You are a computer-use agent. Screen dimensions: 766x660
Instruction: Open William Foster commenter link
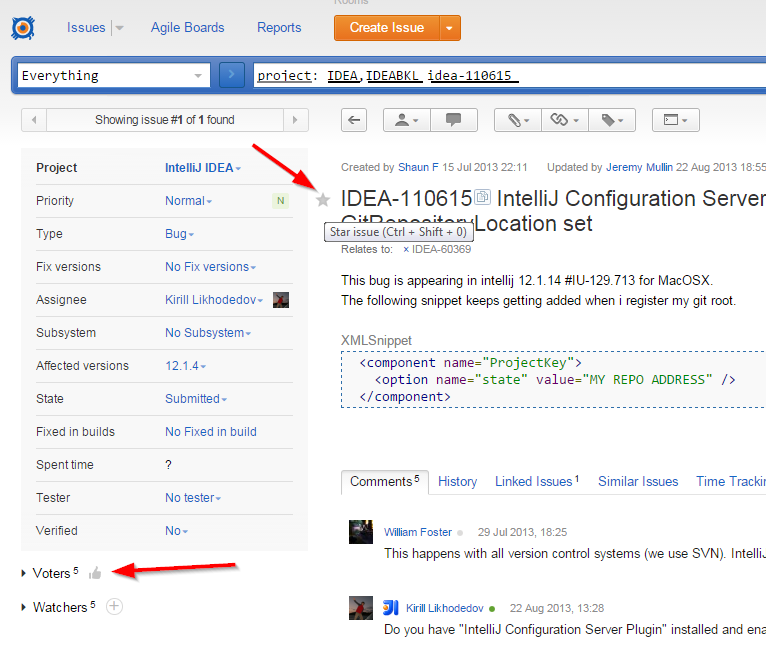pos(418,532)
